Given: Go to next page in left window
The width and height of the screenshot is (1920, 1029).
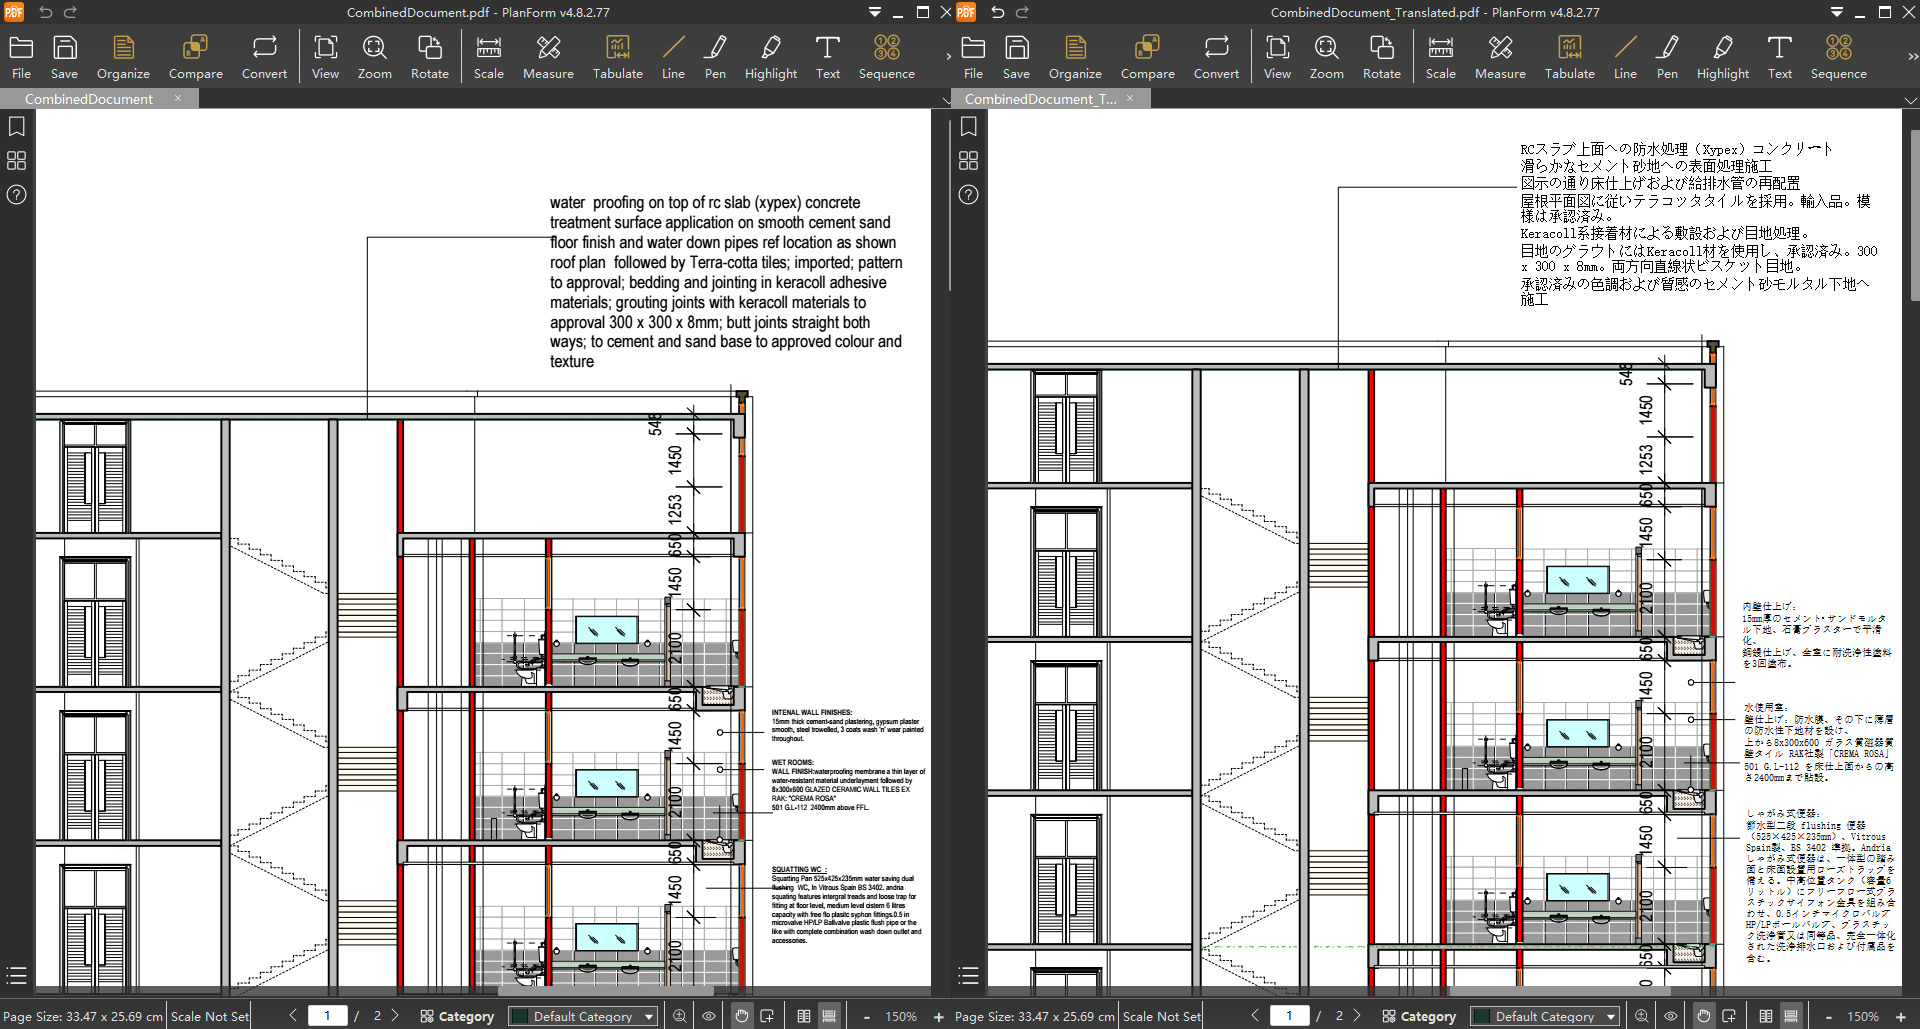Looking at the screenshot, I should 395,1016.
